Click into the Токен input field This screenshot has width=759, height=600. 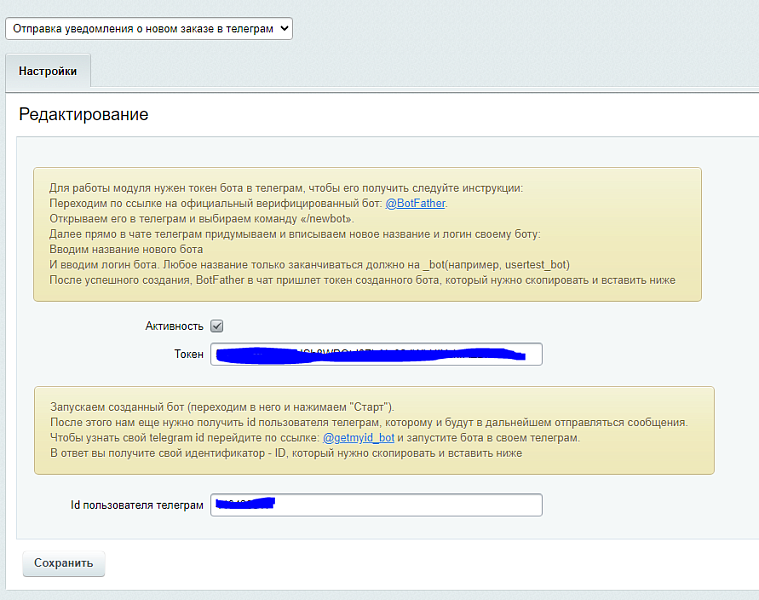376,354
